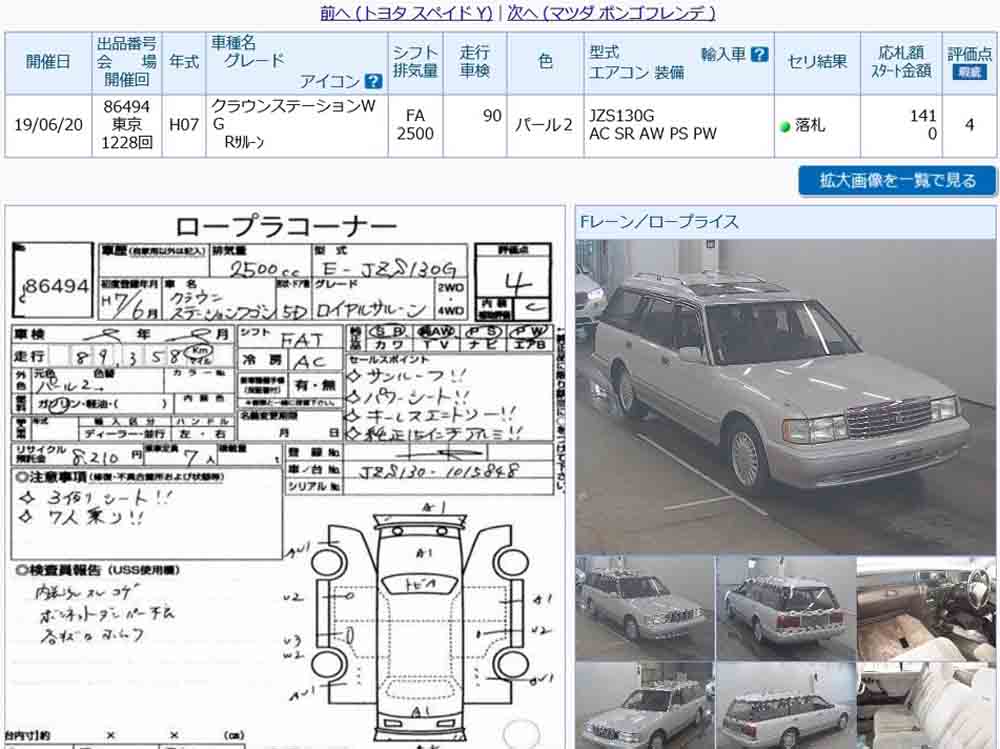Screen dimensions: 1000x749
Task: Select the evaluation score 4 in the table
Action: pyautogui.click(x=969, y=125)
